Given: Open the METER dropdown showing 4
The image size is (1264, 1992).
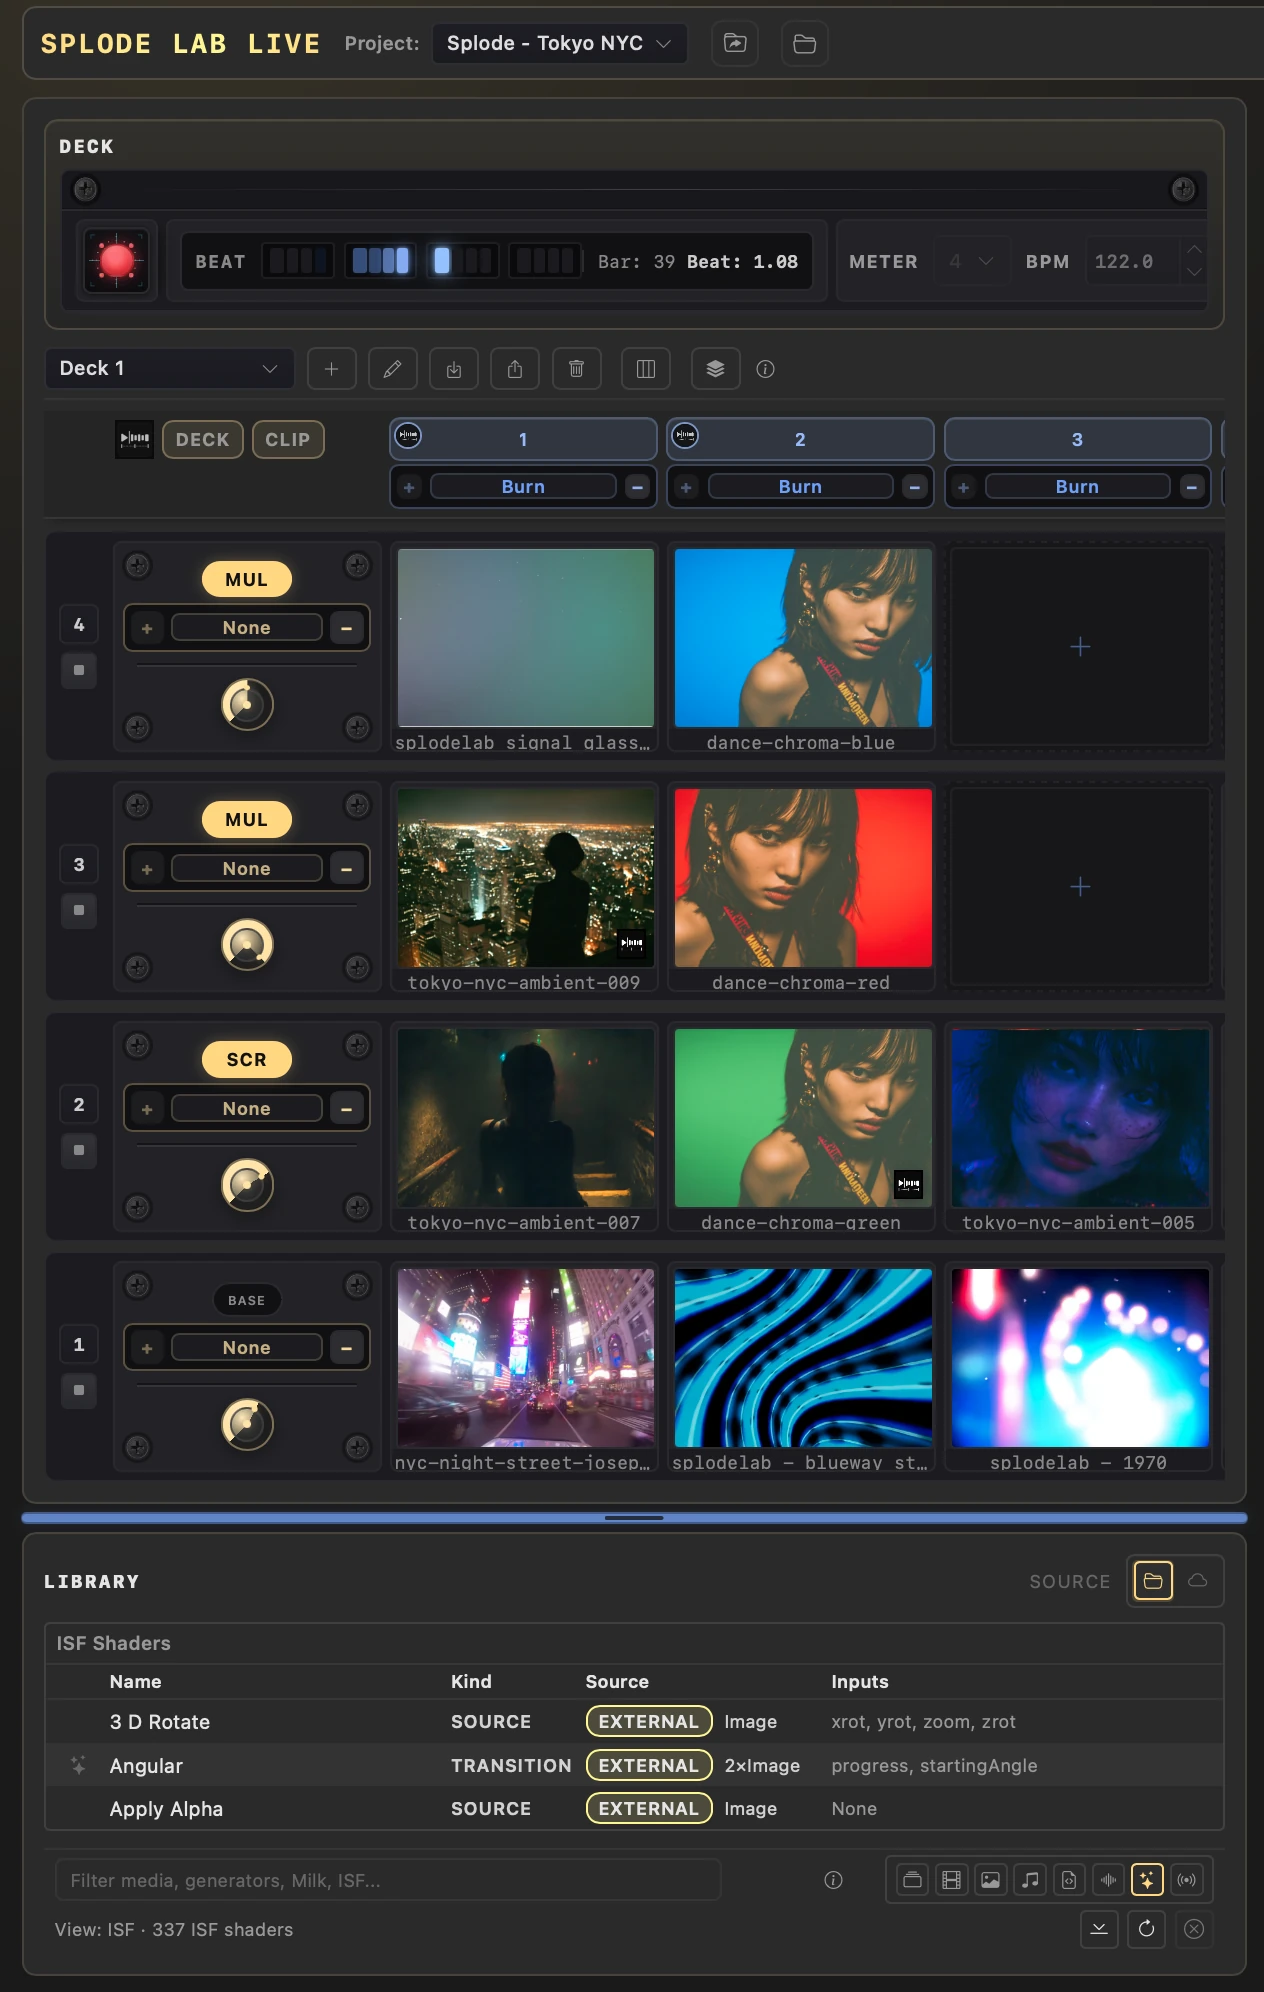Looking at the screenshot, I should [x=971, y=261].
